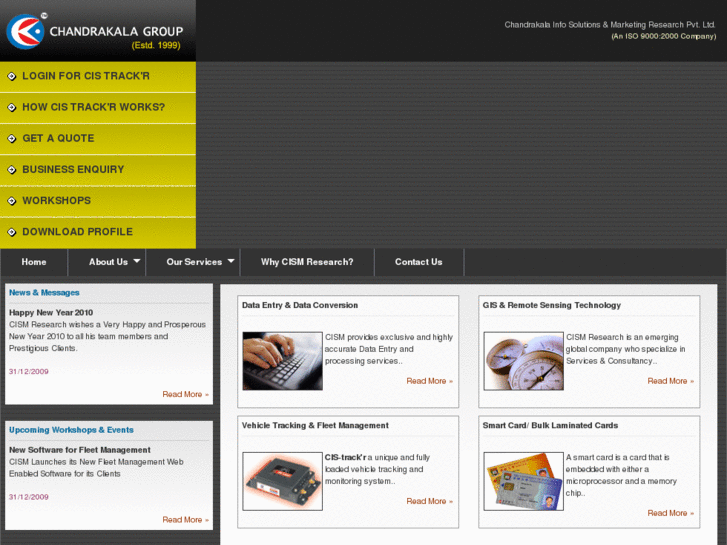Select Get a Quote sidebar link
Viewport: 727px width, 545px height.
[58, 138]
